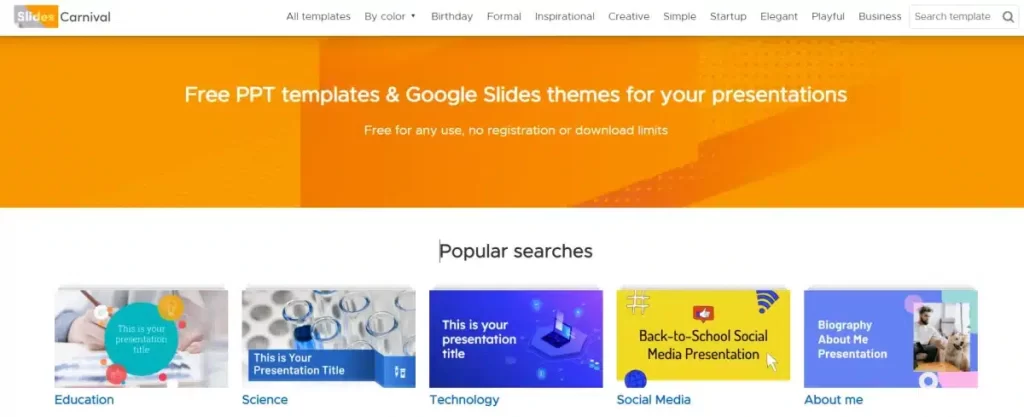Open the Startup category

(x=728, y=17)
